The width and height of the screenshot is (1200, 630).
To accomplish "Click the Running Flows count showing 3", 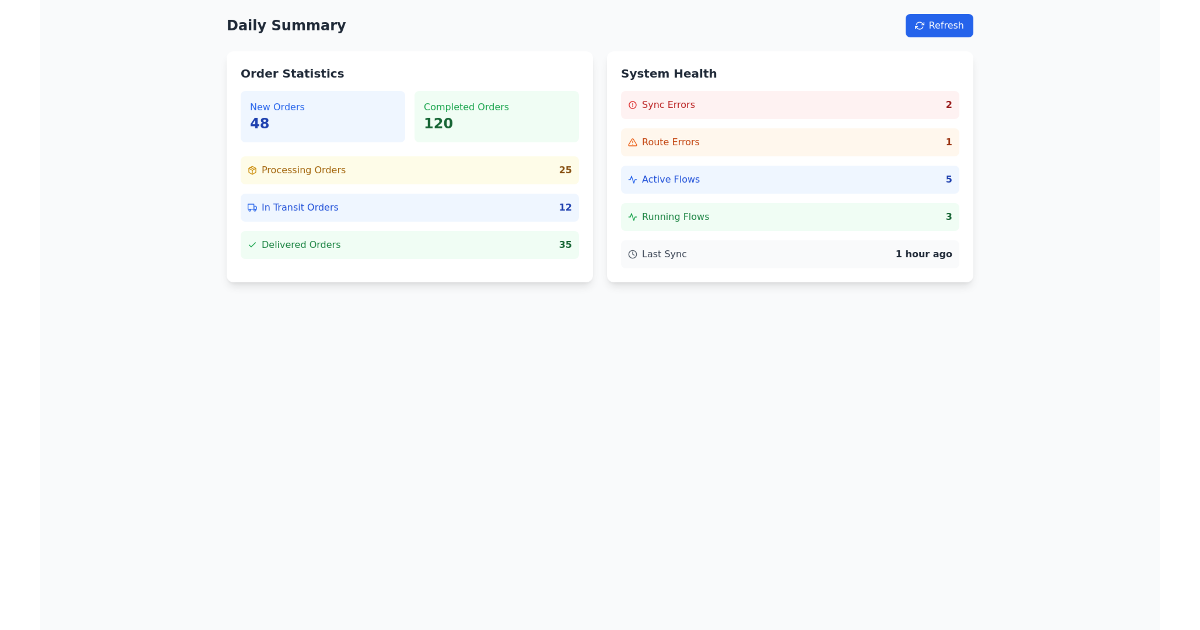I will [948, 217].
